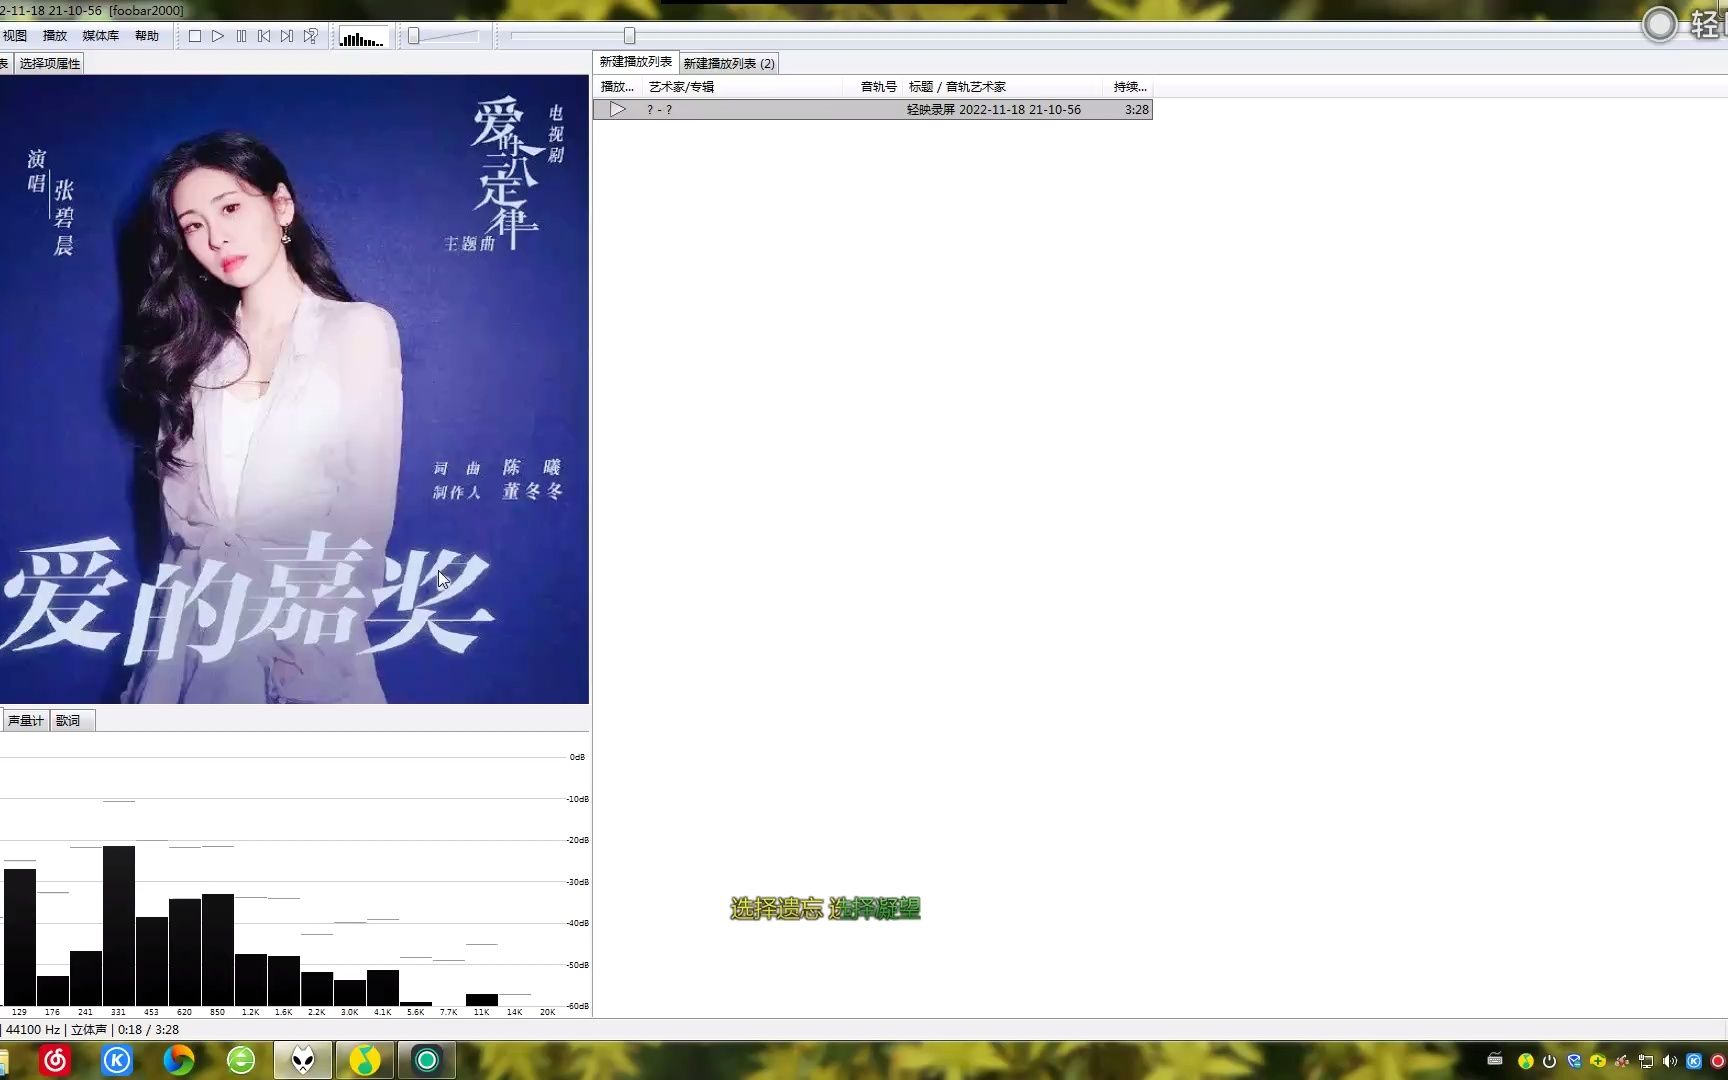Skip to the previous track
This screenshot has height=1080, width=1728.
coord(264,36)
